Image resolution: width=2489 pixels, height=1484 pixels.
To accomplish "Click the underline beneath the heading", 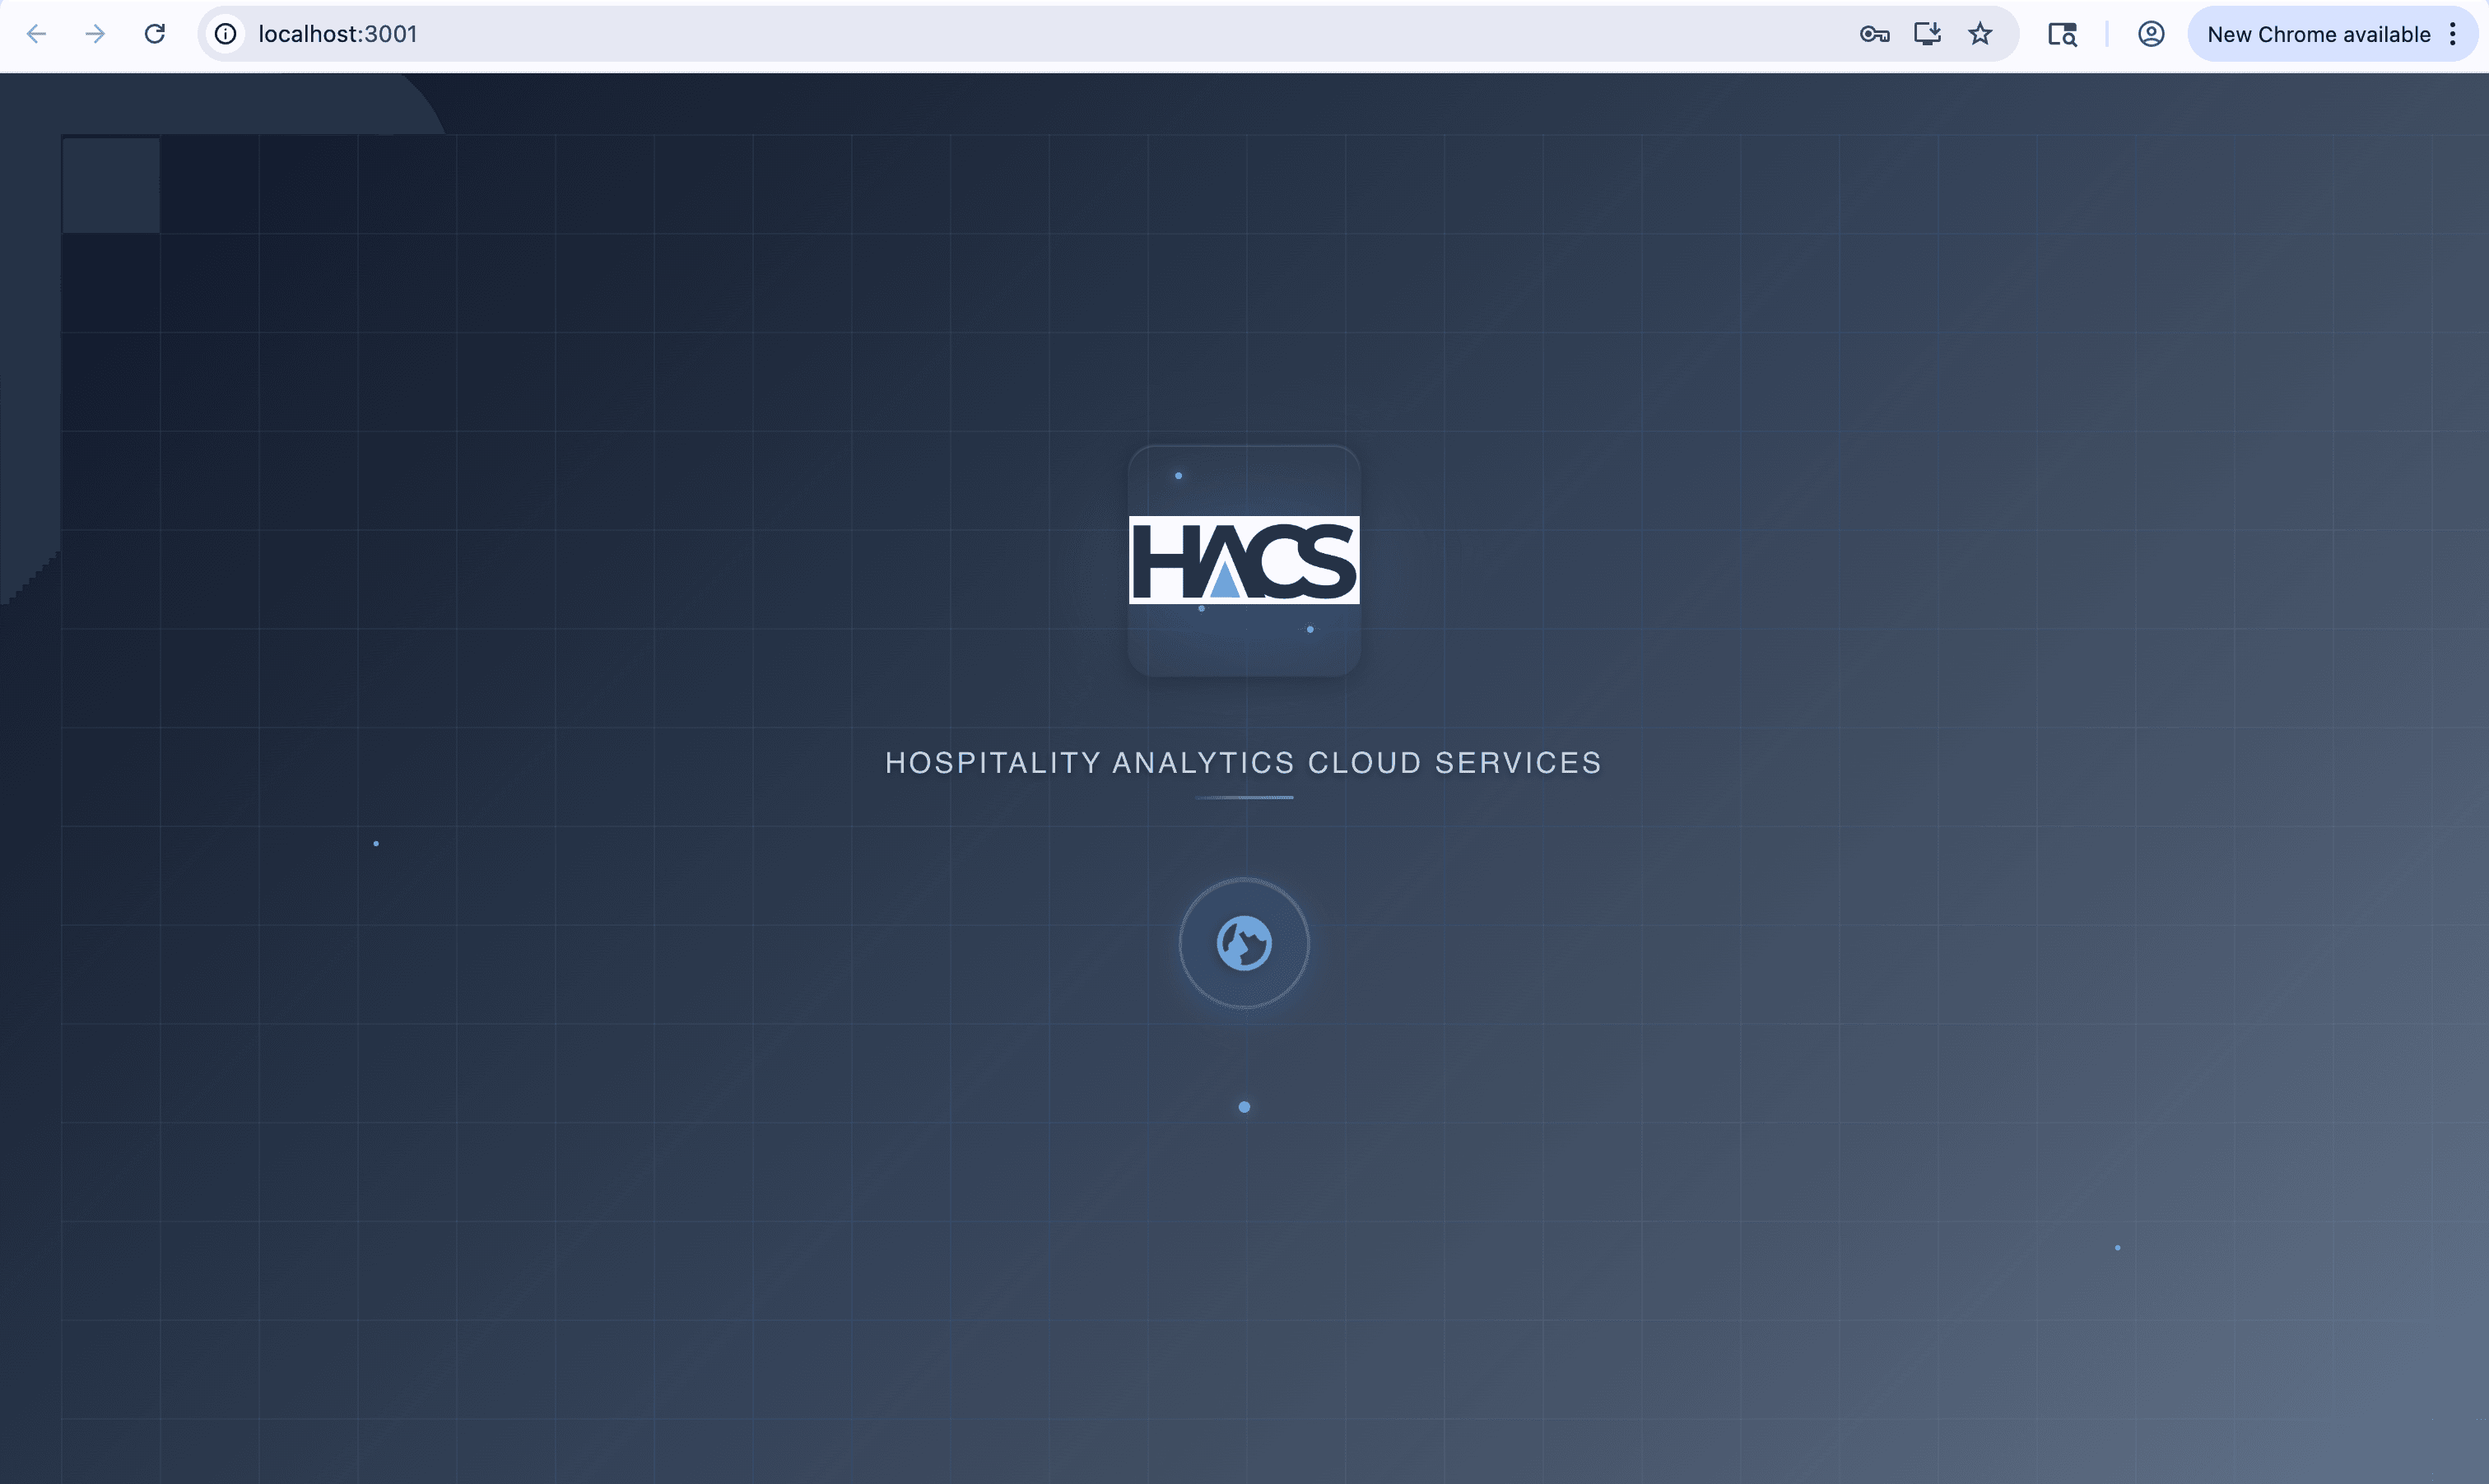I will pos(1244,798).
